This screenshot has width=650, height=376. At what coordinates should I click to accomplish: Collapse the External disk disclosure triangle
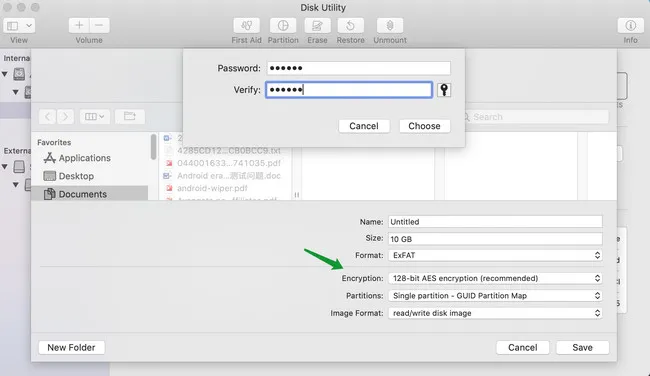[x=5, y=167]
